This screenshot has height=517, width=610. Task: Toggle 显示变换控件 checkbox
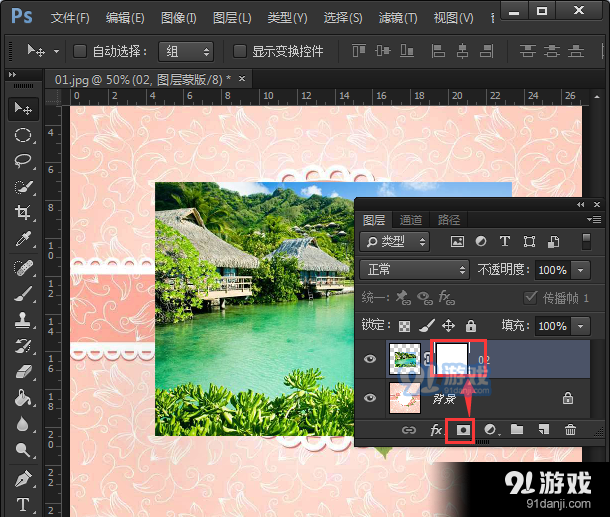[240, 51]
